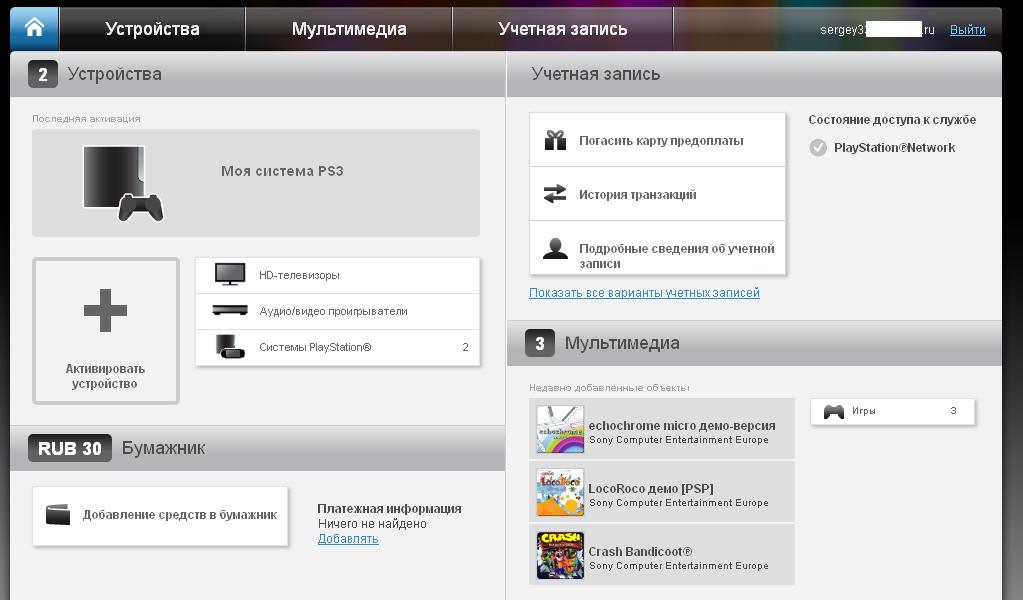This screenshot has height=600, width=1023.
Task: Open HD-телевизоры category
Action: [x=337, y=275]
